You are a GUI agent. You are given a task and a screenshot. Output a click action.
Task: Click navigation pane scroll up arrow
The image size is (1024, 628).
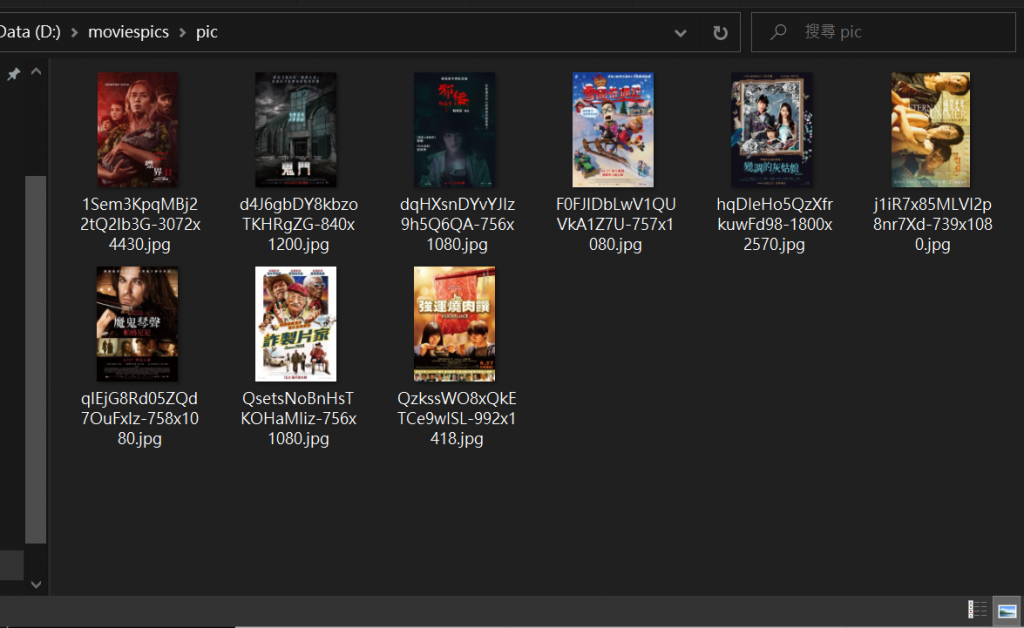point(36,72)
